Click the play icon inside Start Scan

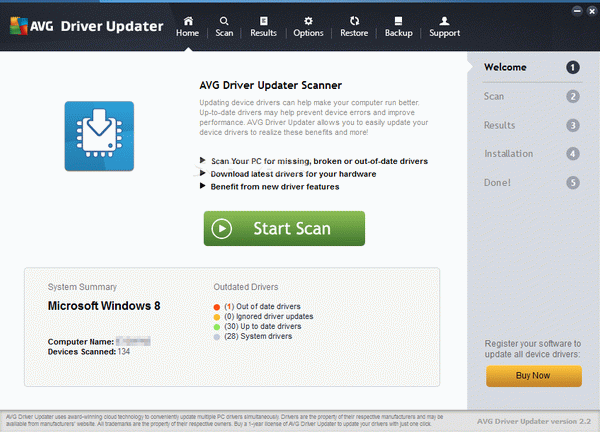click(222, 228)
